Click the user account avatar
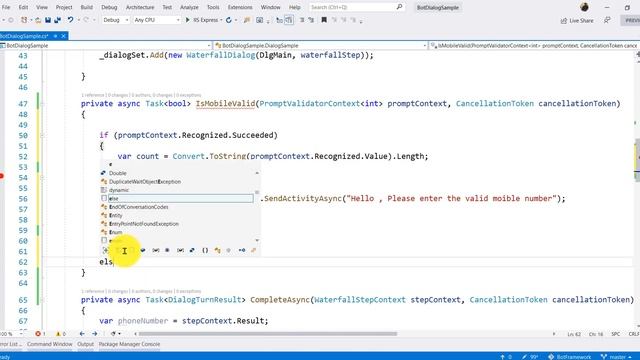 pyautogui.click(x=584, y=7)
